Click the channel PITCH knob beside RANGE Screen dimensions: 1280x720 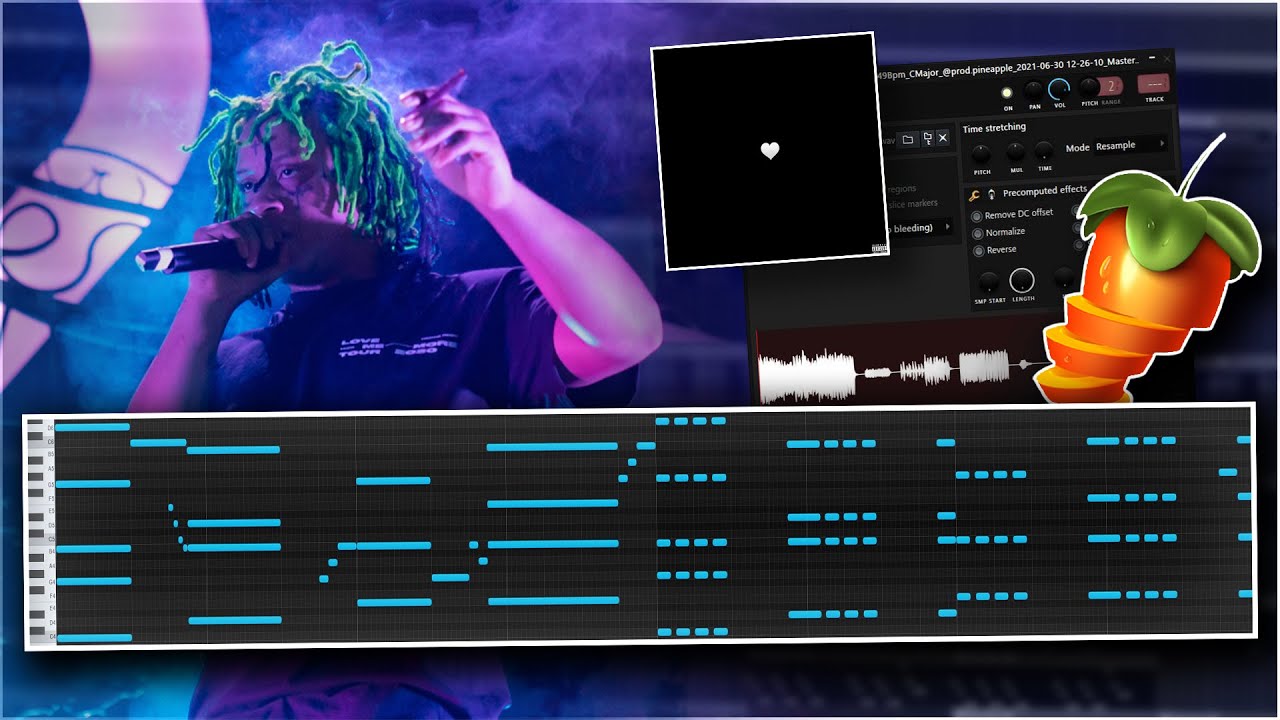1089,88
